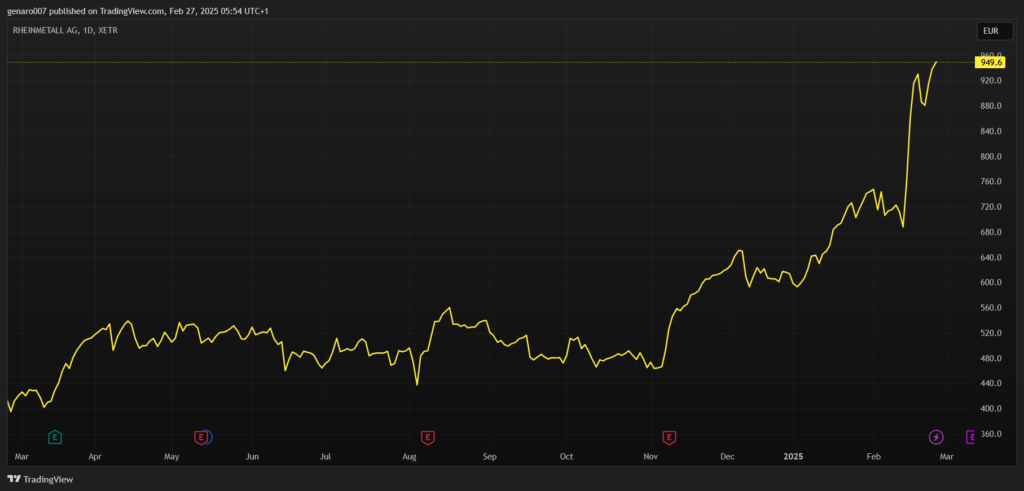1024x491 pixels.
Task: Click the 640.0 price axis label
Action: pos(990,257)
